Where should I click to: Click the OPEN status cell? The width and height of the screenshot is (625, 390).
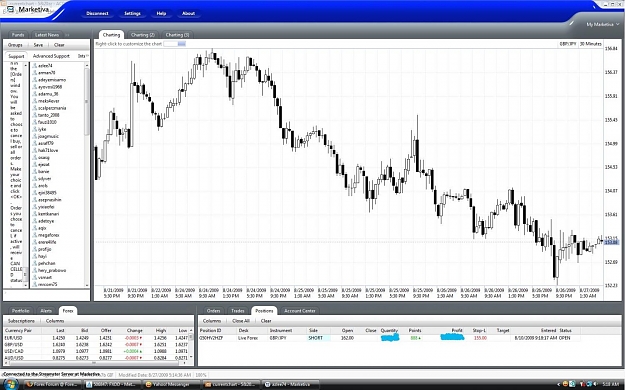[565, 338]
